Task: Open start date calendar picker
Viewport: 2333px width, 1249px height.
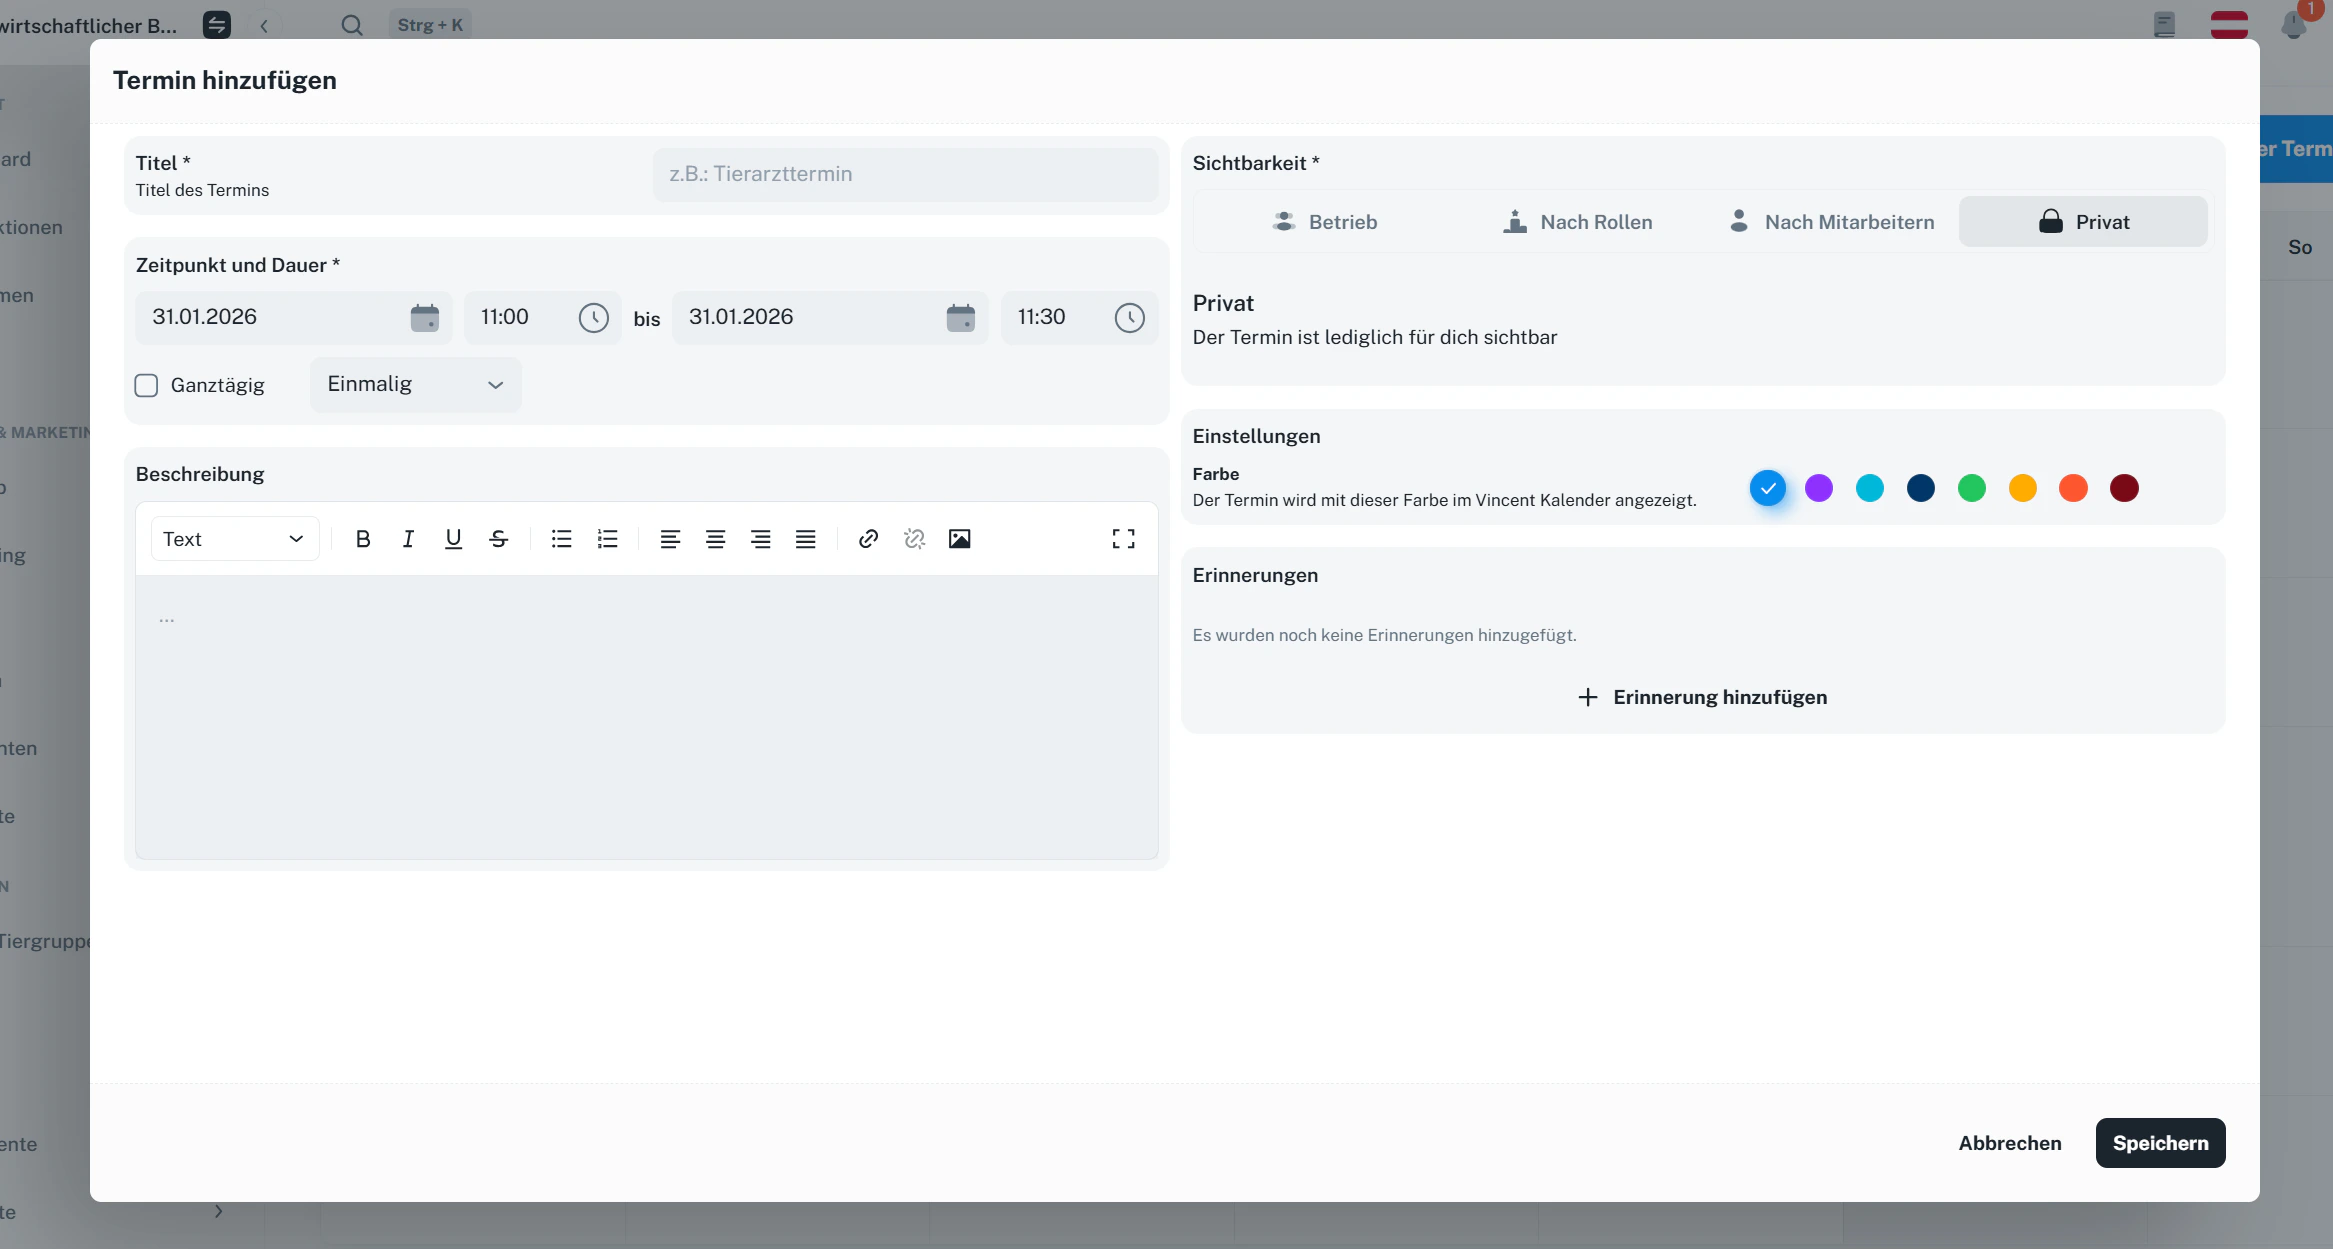Action: (x=424, y=318)
